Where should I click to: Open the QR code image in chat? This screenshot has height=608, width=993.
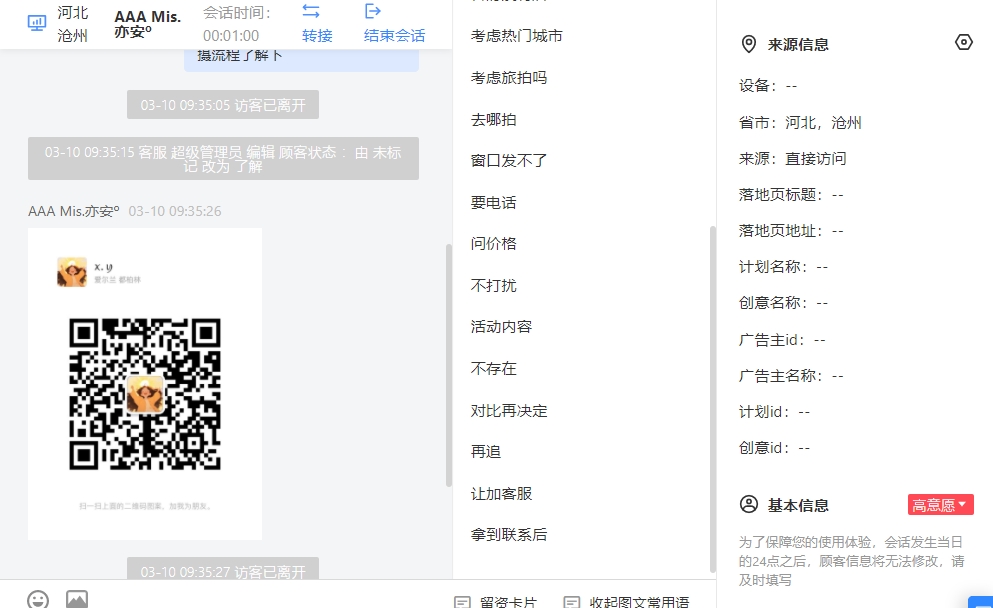145,384
